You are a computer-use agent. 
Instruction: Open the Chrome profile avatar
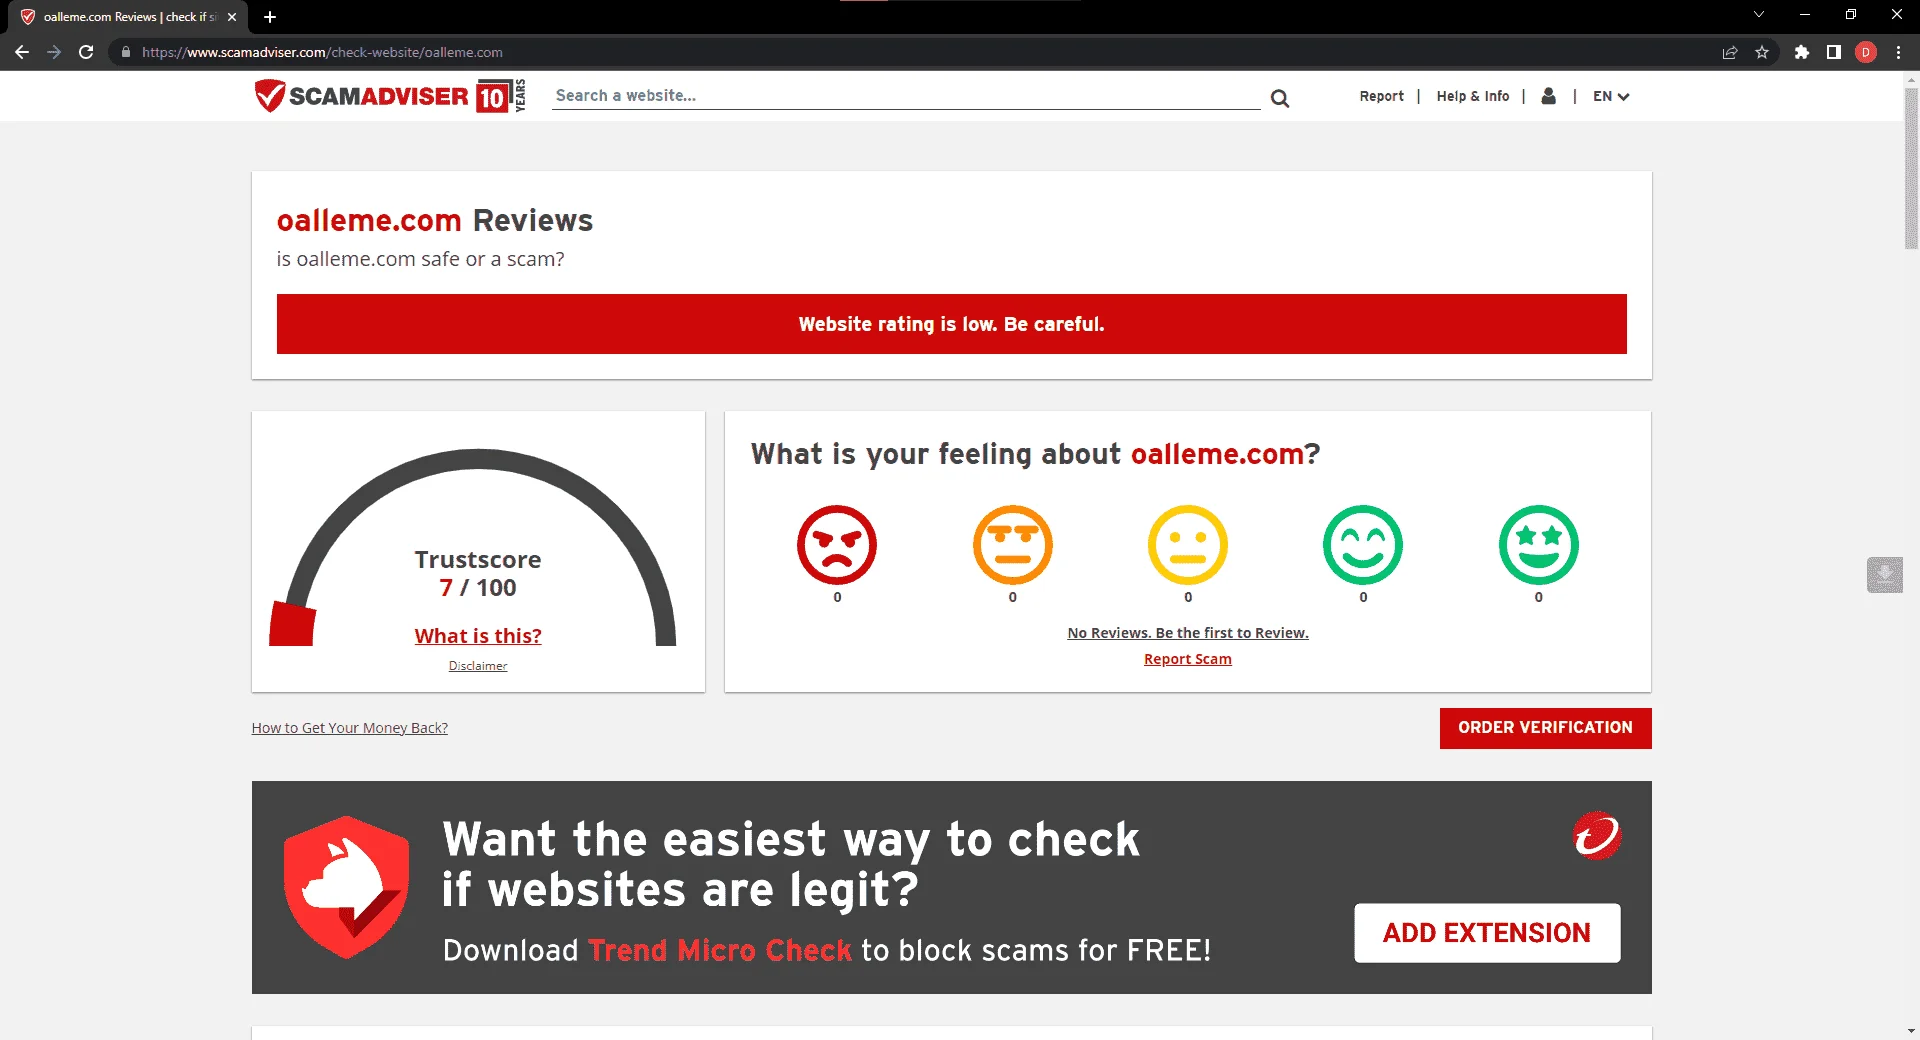pyautogui.click(x=1866, y=52)
